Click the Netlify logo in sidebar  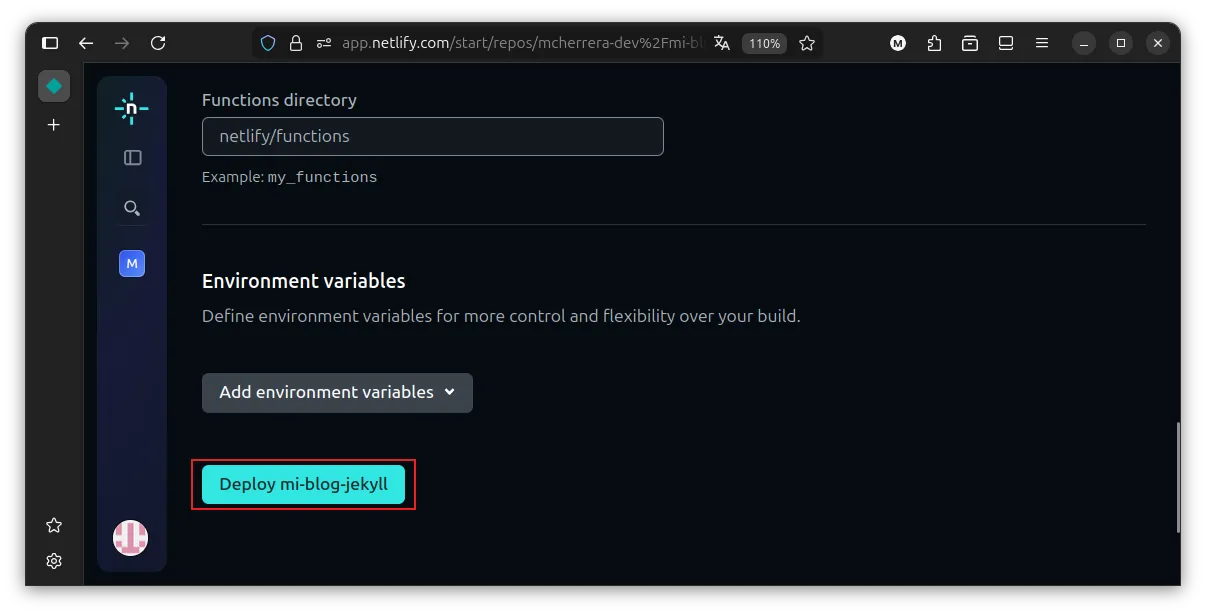point(131,108)
